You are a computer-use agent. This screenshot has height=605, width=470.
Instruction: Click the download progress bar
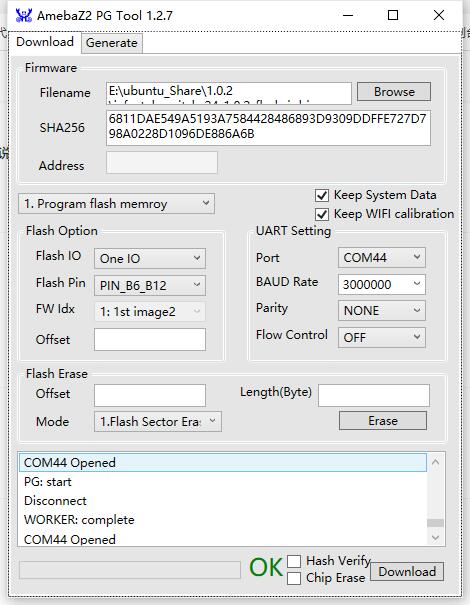pos(130,570)
